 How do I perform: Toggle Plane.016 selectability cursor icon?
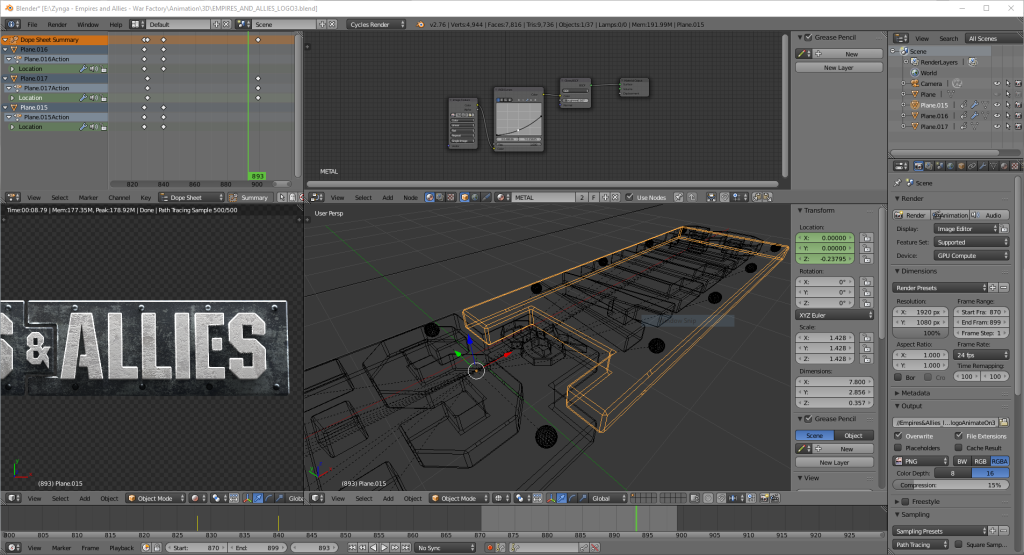[x=1007, y=116]
